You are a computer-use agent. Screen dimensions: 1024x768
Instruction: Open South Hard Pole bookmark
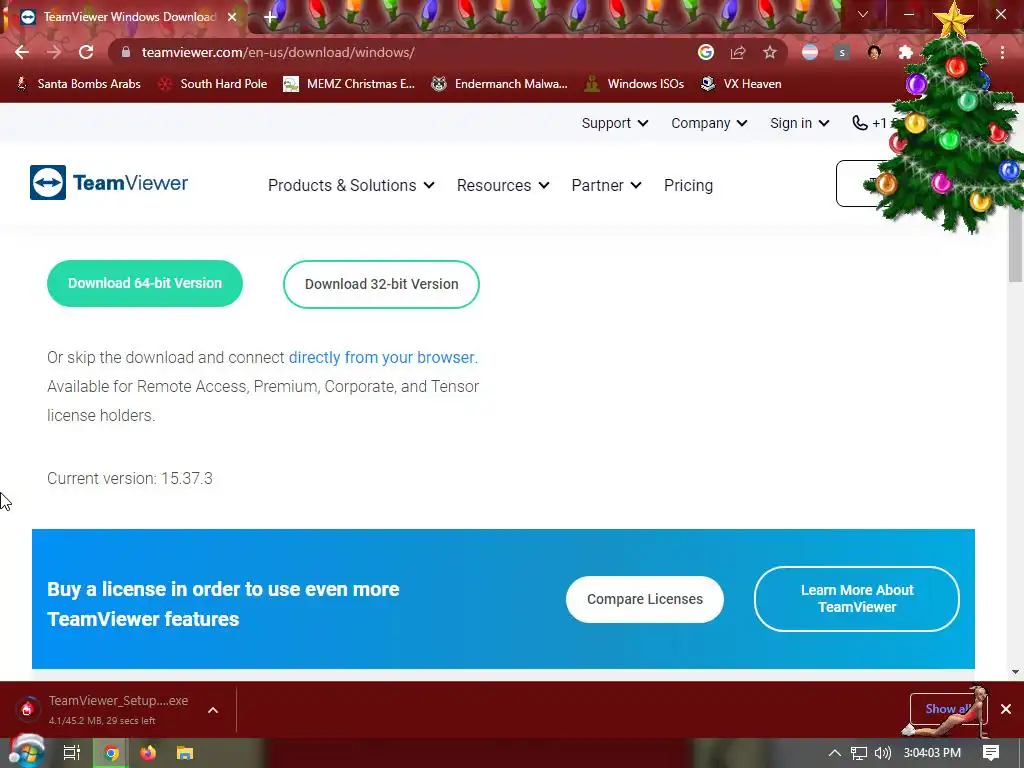pos(213,84)
